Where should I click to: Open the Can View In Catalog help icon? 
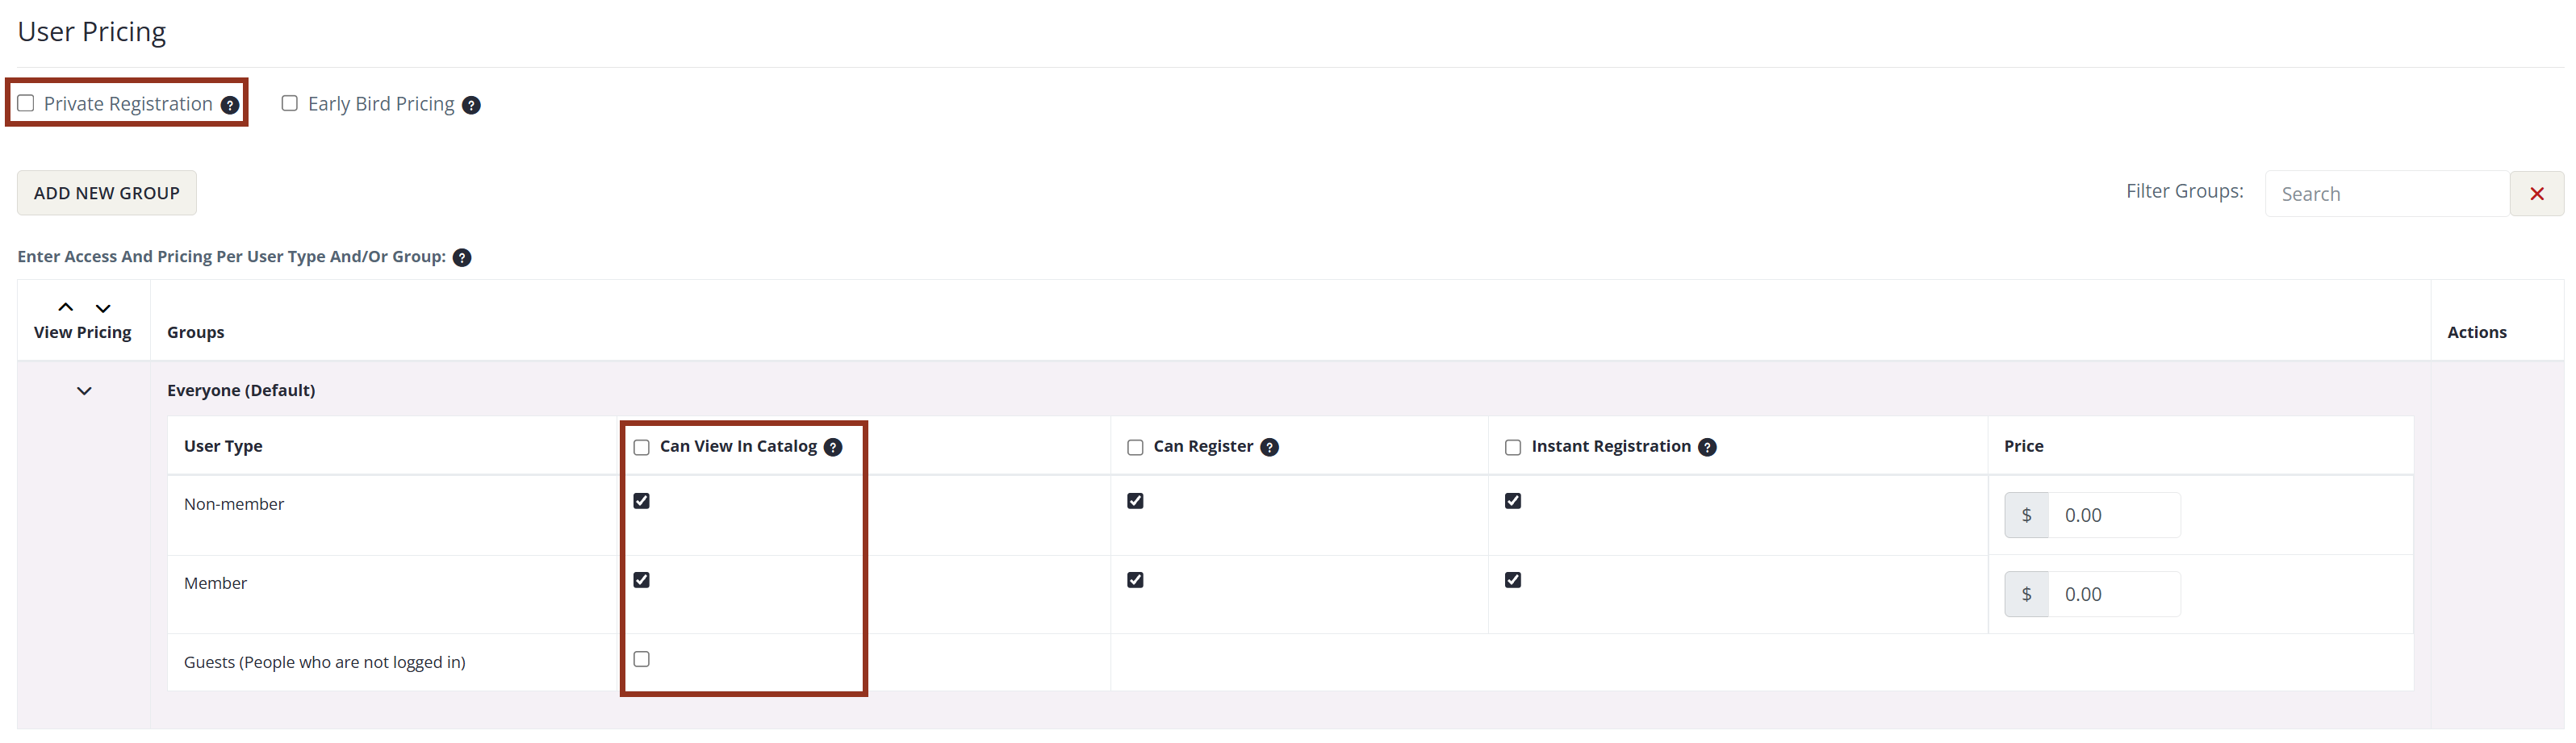[834, 448]
